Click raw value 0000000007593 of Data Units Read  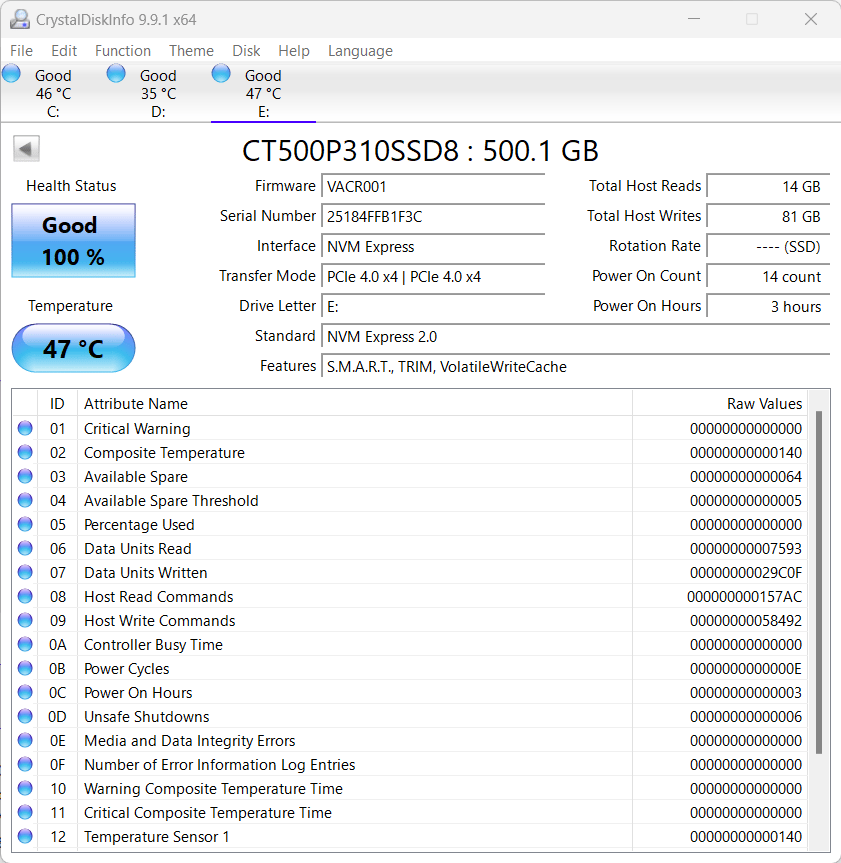point(746,549)
